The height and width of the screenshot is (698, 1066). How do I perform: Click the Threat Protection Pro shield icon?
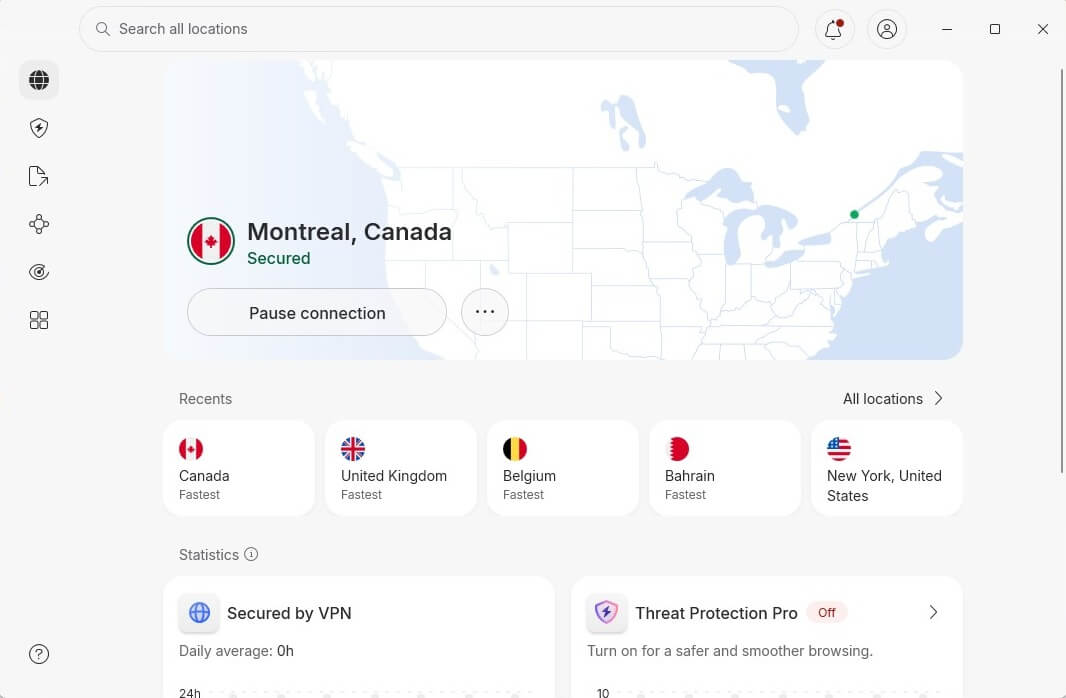606,612
